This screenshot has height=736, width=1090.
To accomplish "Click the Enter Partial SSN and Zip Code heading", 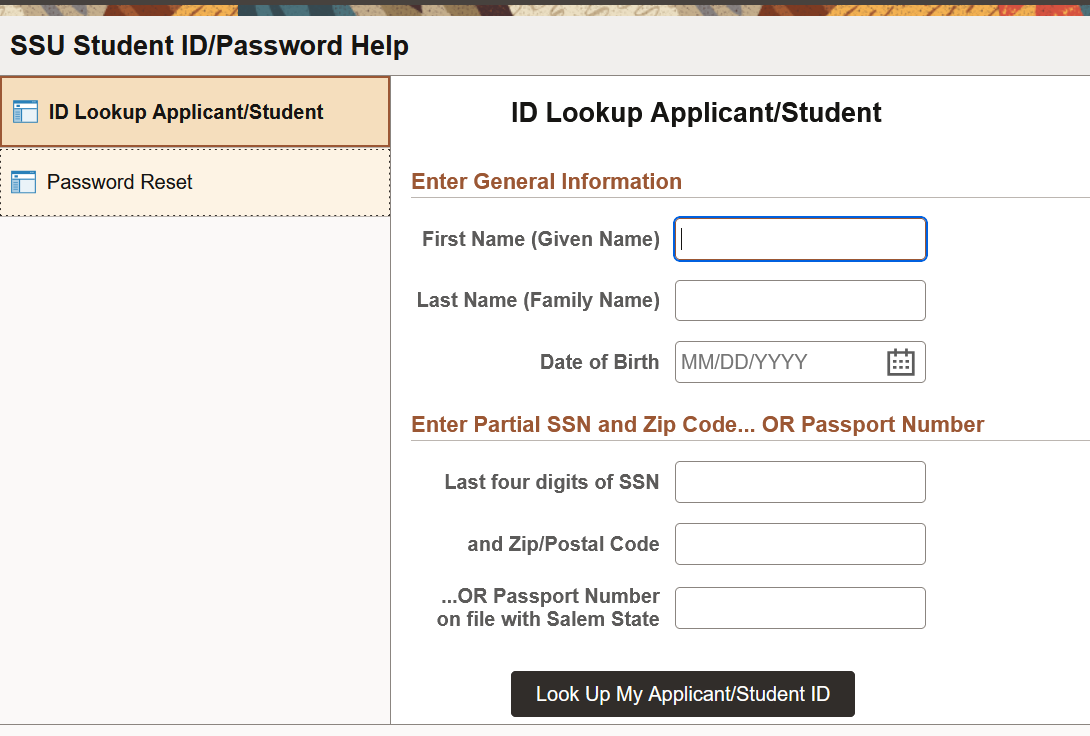I will click(698, 424).
